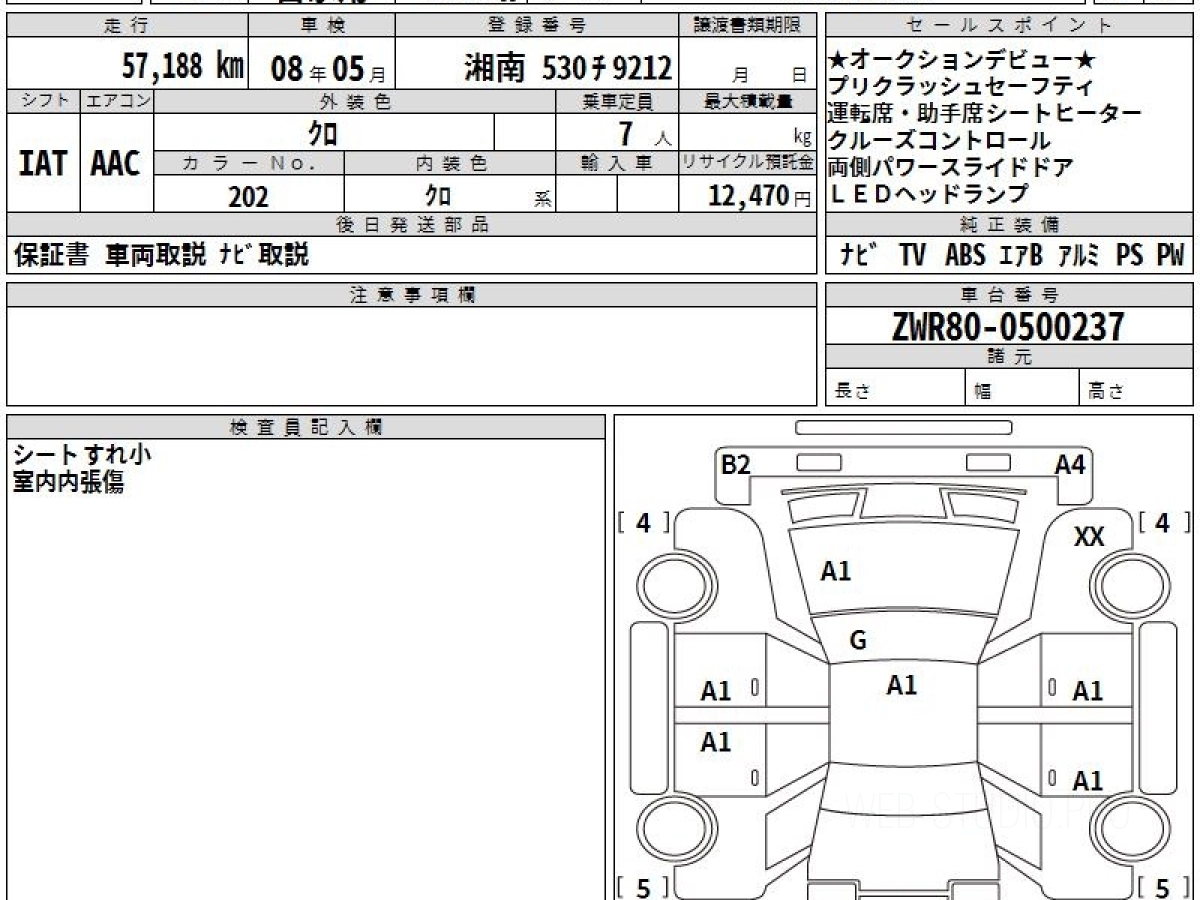Click the A4 damage mark on diagram
The width and height of the screenshot is (1200, 900).
coord(1070,465)
